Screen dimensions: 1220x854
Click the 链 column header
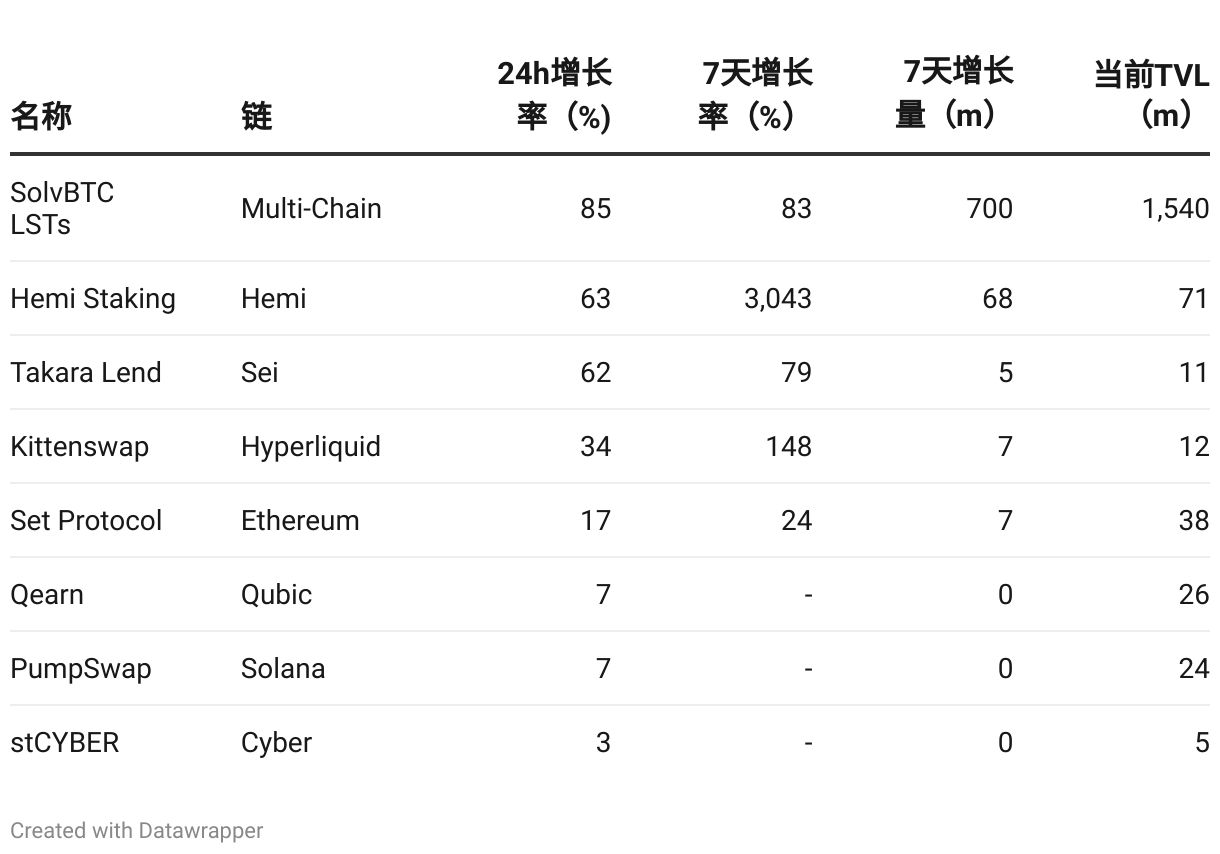pos(257,116)
